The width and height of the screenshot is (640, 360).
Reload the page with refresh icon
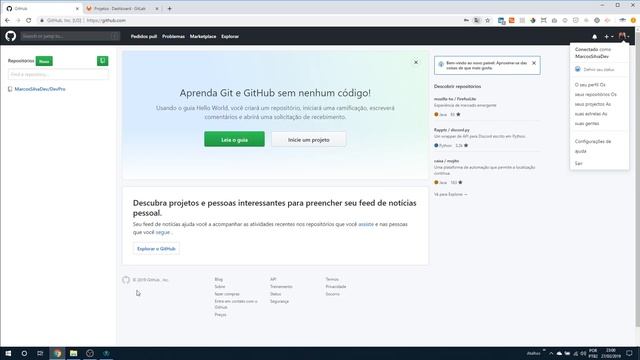coord(29,20)
